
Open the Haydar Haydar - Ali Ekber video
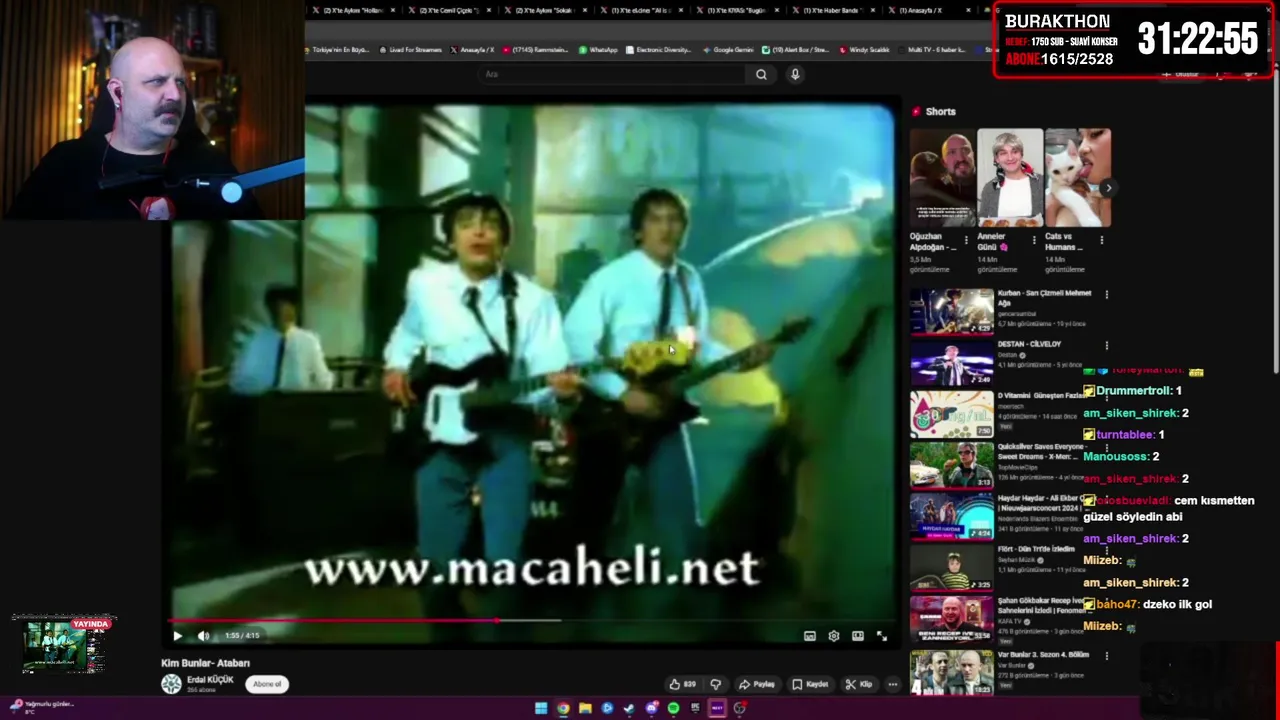[952, 516]
